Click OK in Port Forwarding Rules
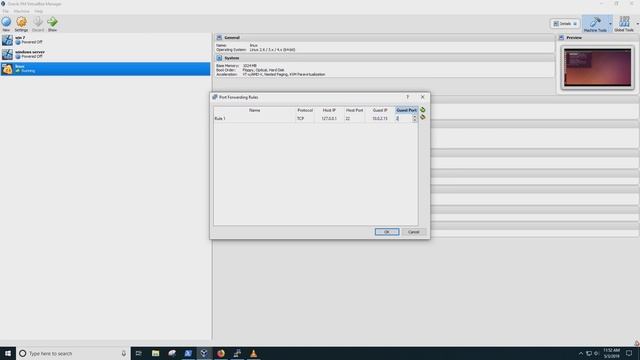 click(x=387, y=232)
